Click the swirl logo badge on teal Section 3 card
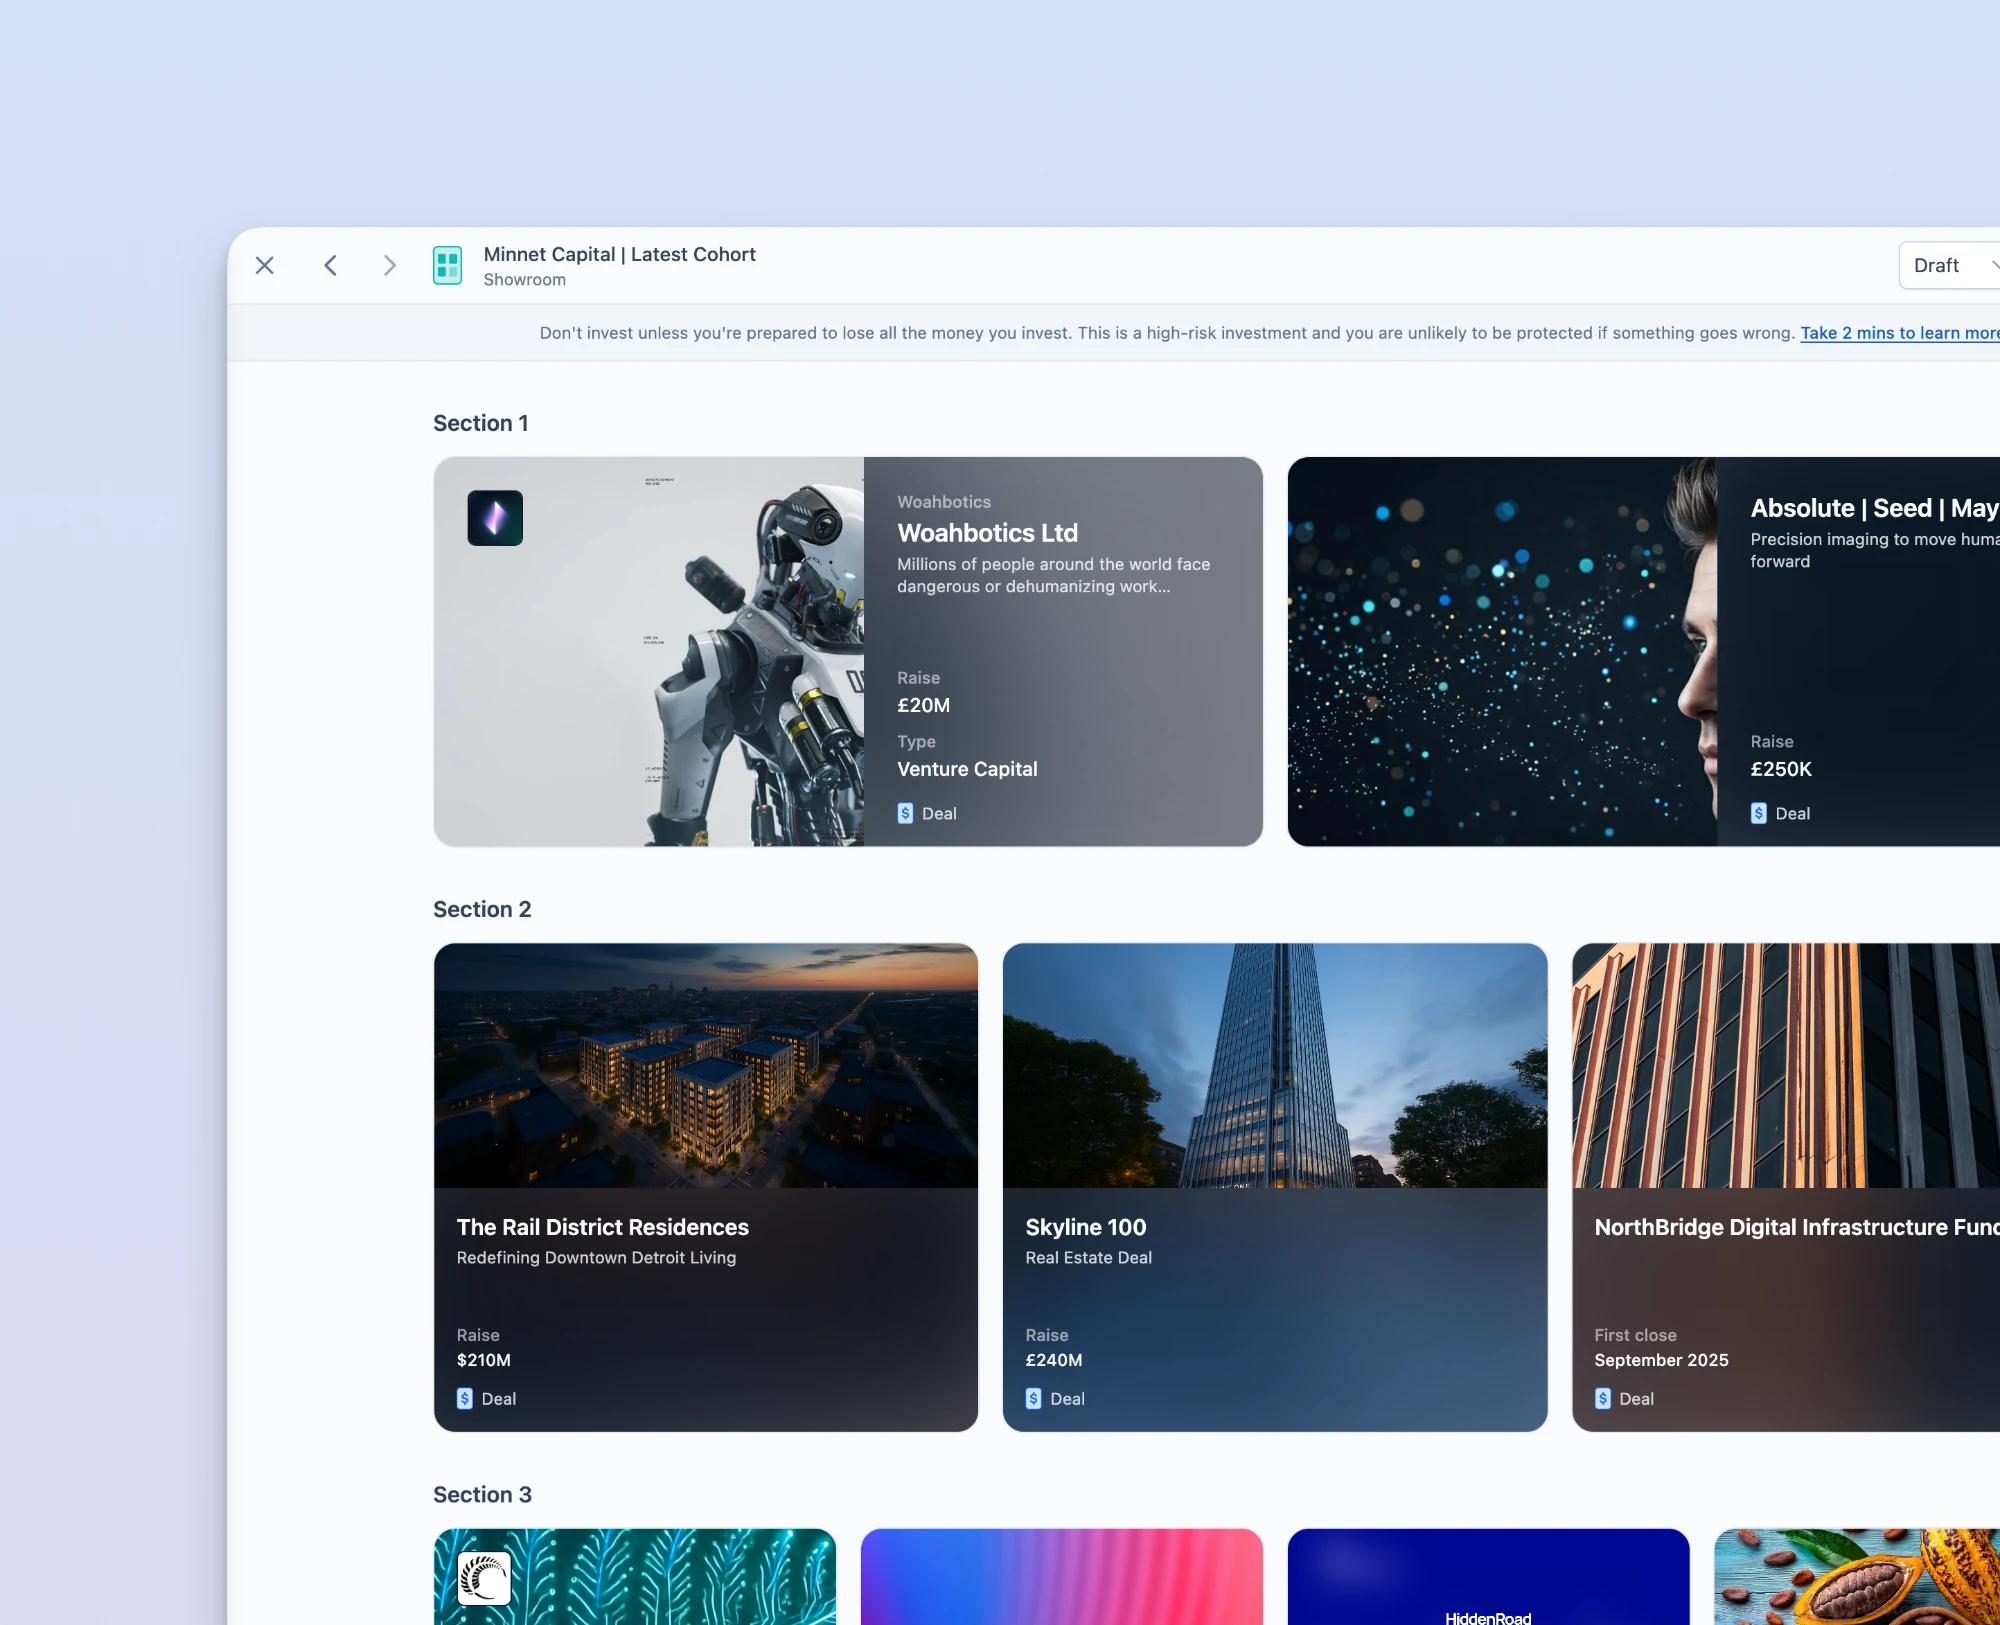Screen dimensions: 2000x1625 pyautogui.click(x=485, y=1578)
